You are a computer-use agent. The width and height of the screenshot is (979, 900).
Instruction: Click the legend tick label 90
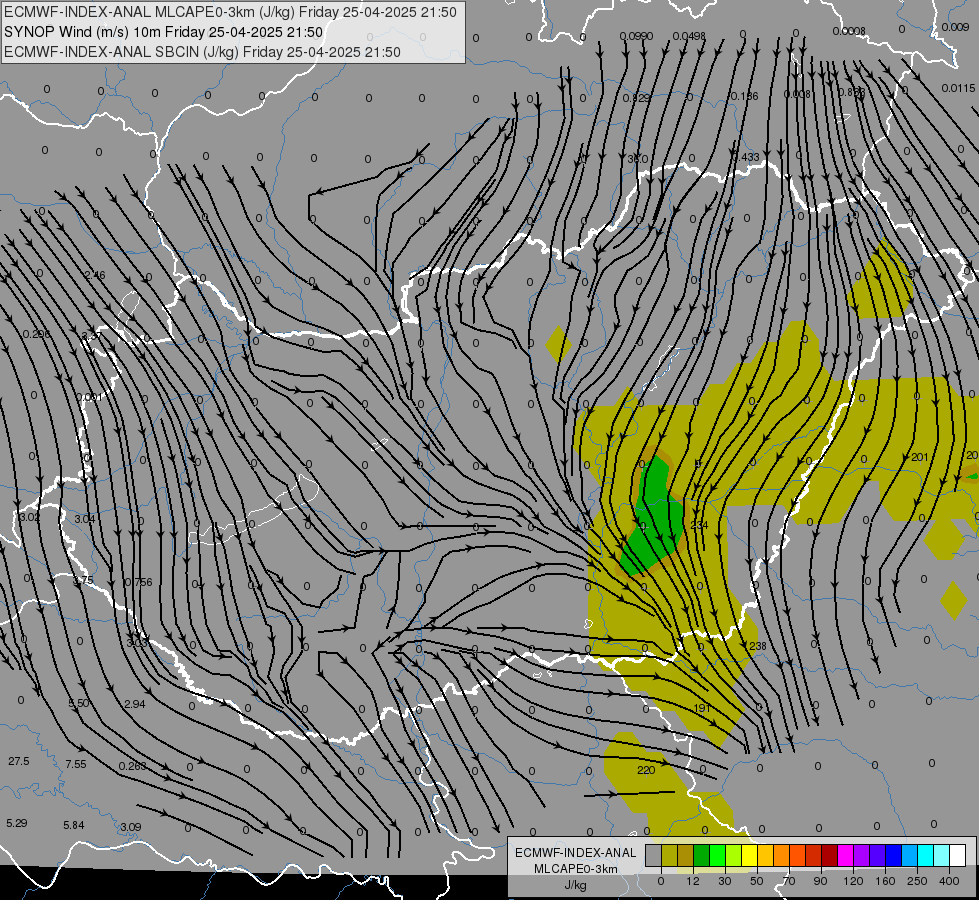[x=820, y=881]
